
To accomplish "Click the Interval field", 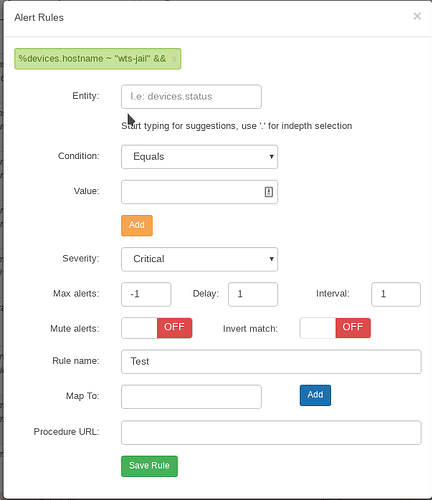I will pos(396,294).
